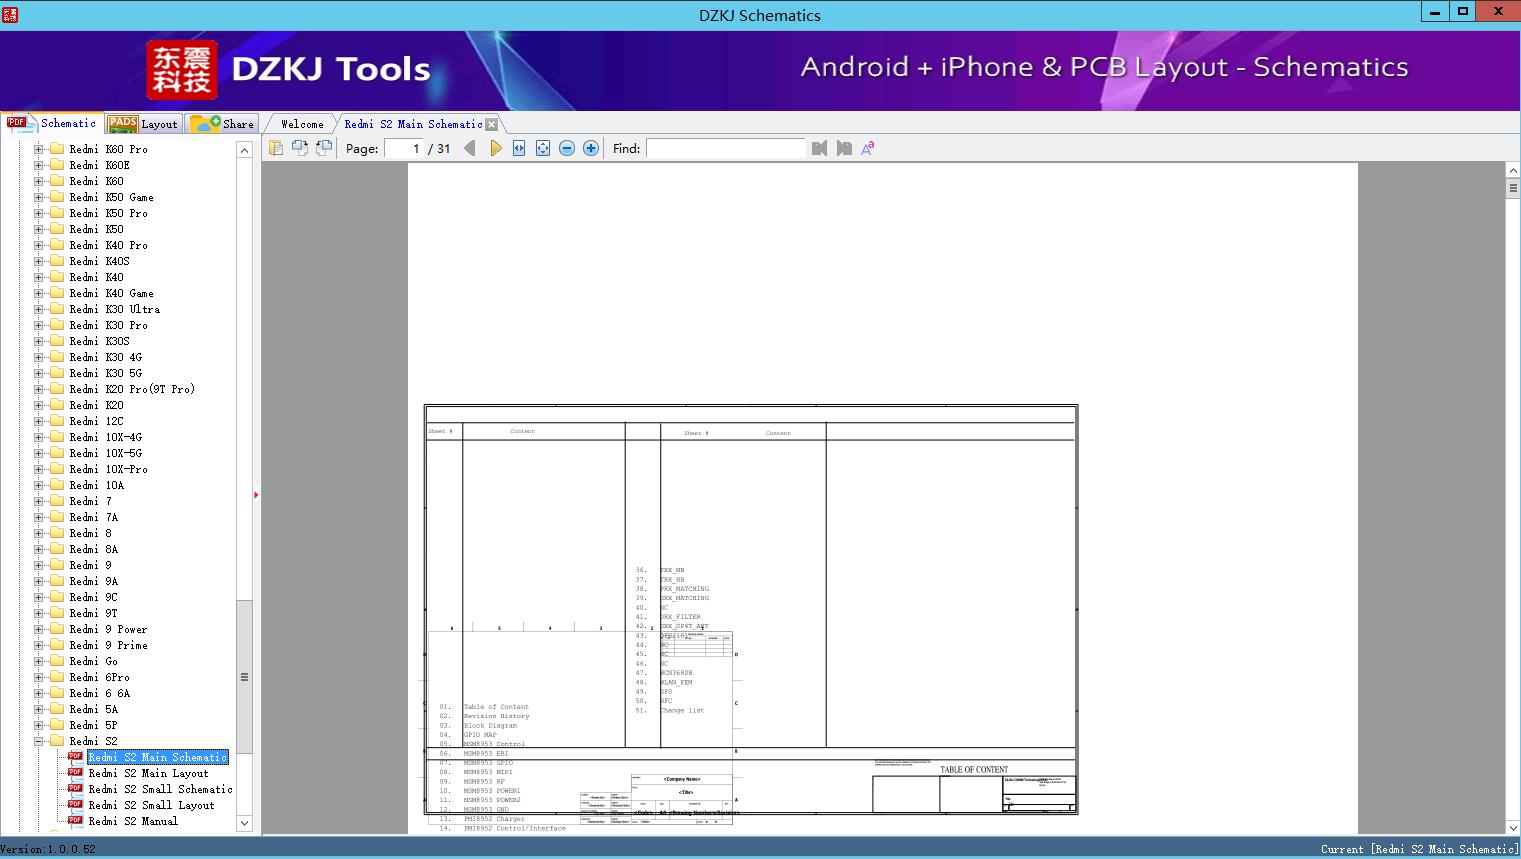Expand the Redmi K60 Pro folder
This screenshot has height=859, width=1521.
pyautogui.click(x=38, y=149)
